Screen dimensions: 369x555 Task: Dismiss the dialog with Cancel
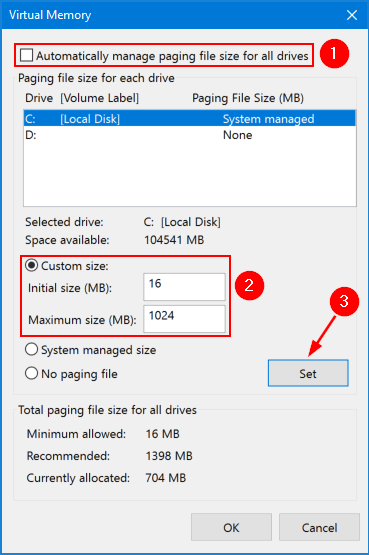pyautogui.click(x=319, y=527)
